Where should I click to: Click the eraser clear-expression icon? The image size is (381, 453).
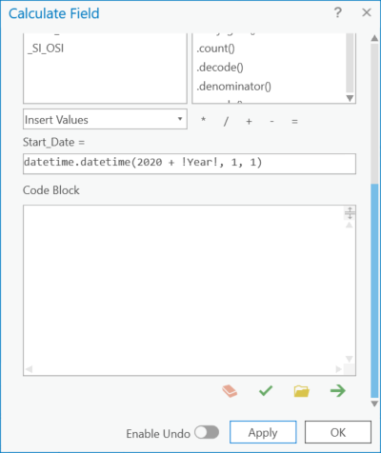click(230, 391)
